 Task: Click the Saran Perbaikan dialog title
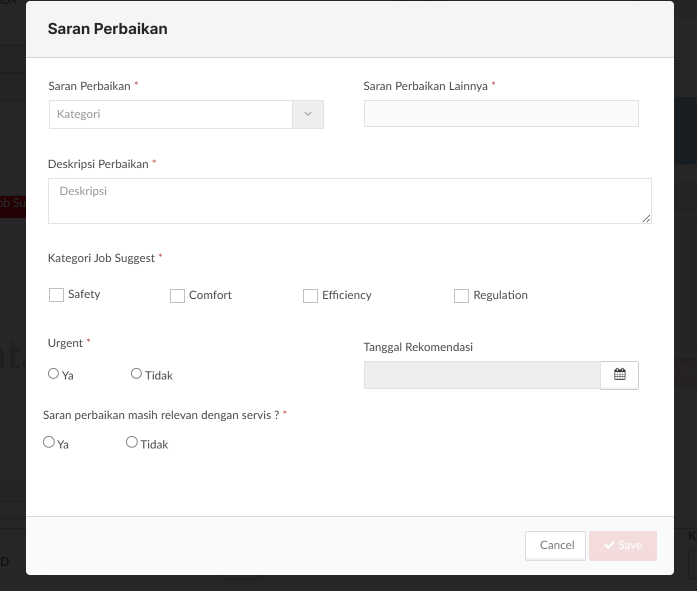(x=107, y=29)
